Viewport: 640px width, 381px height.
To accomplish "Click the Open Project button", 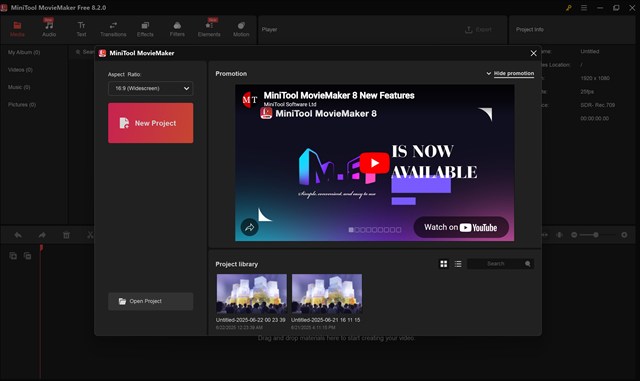I will [151, 301].
